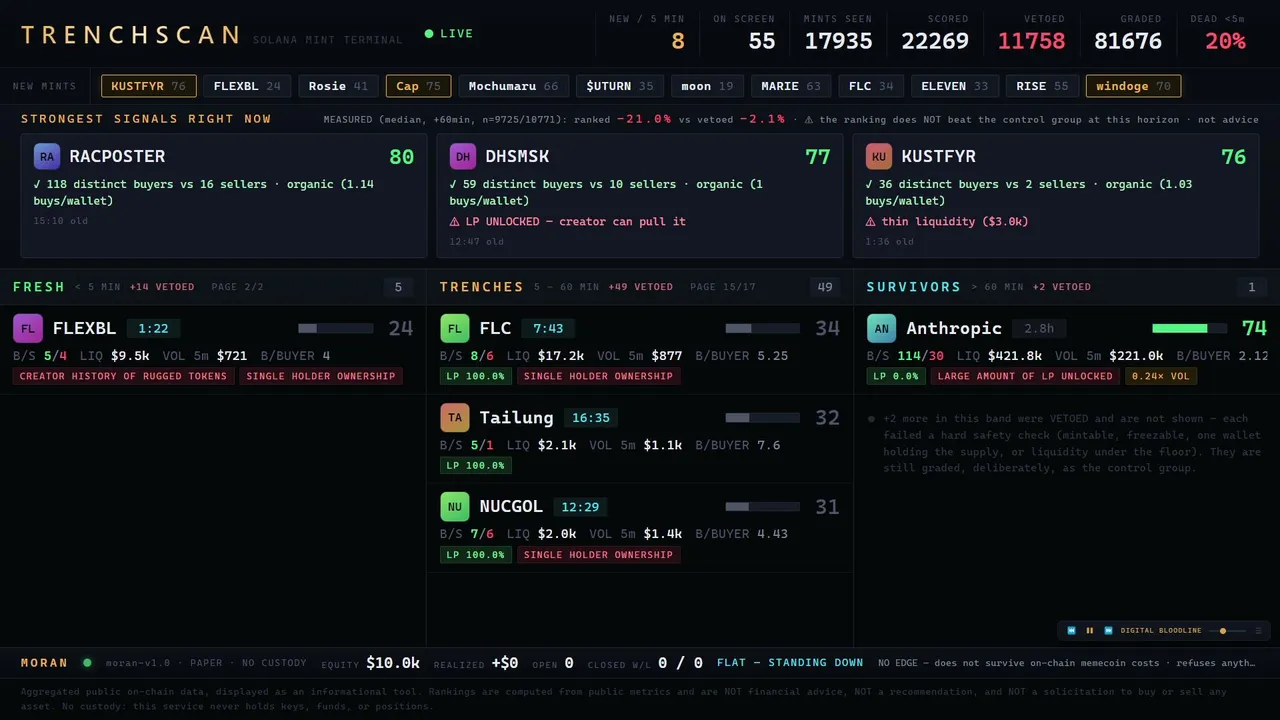
Task: Select the ELEVEN 33 new mint chip
Action: 954,86
